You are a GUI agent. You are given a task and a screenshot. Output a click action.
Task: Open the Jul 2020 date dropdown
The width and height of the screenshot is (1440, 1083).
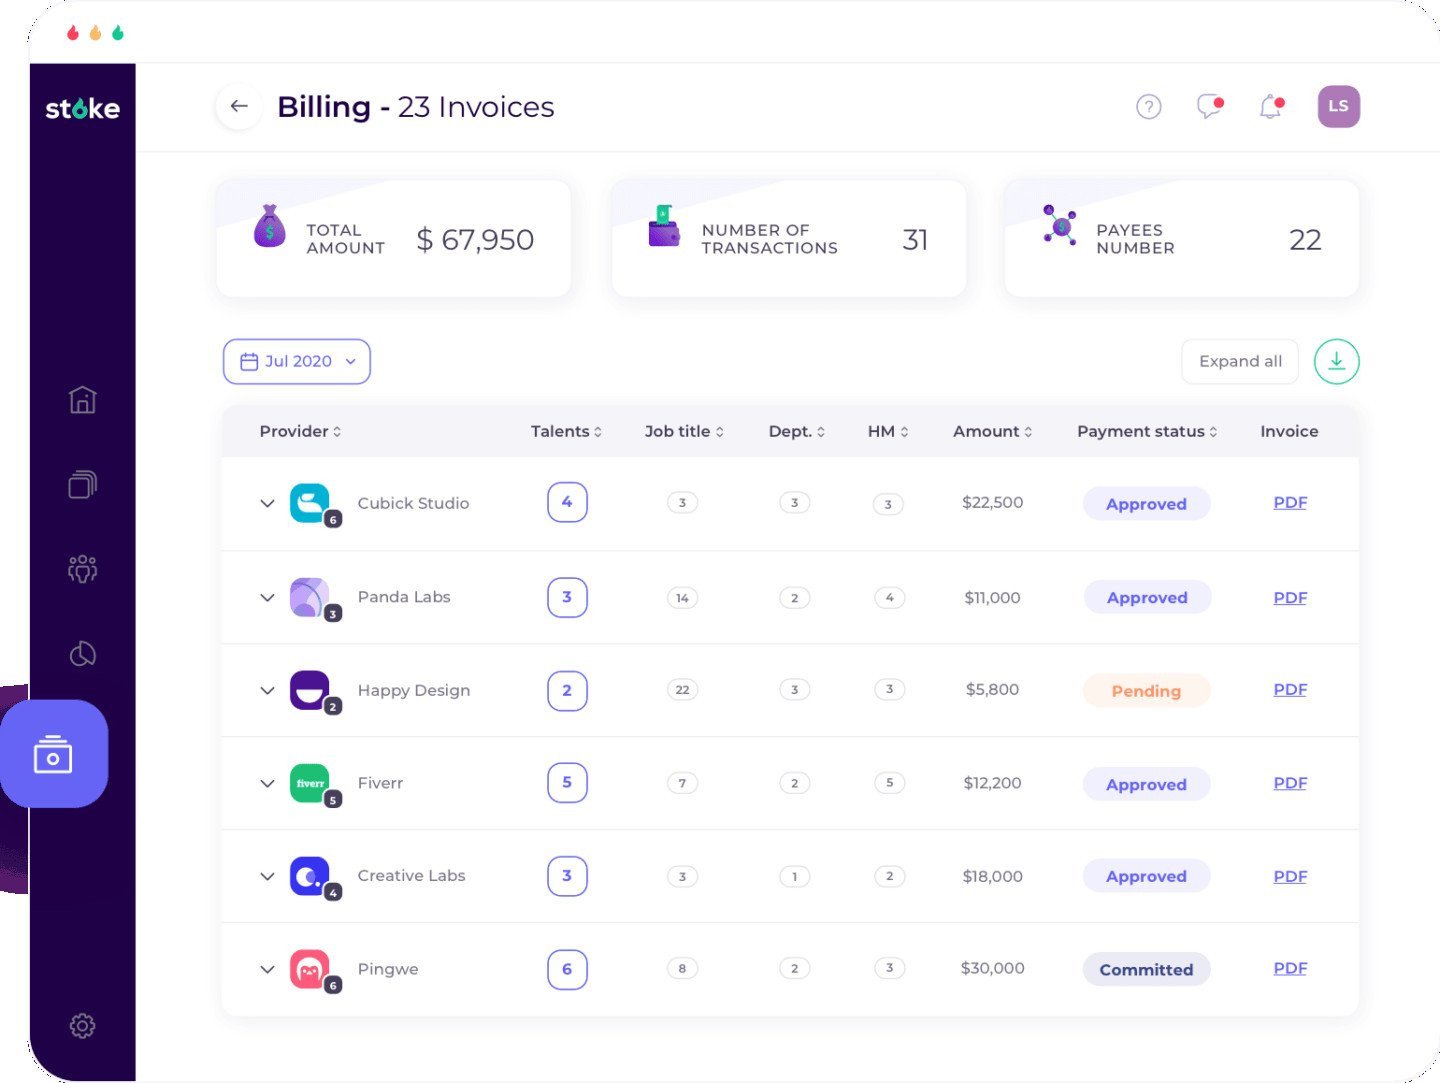297,362
